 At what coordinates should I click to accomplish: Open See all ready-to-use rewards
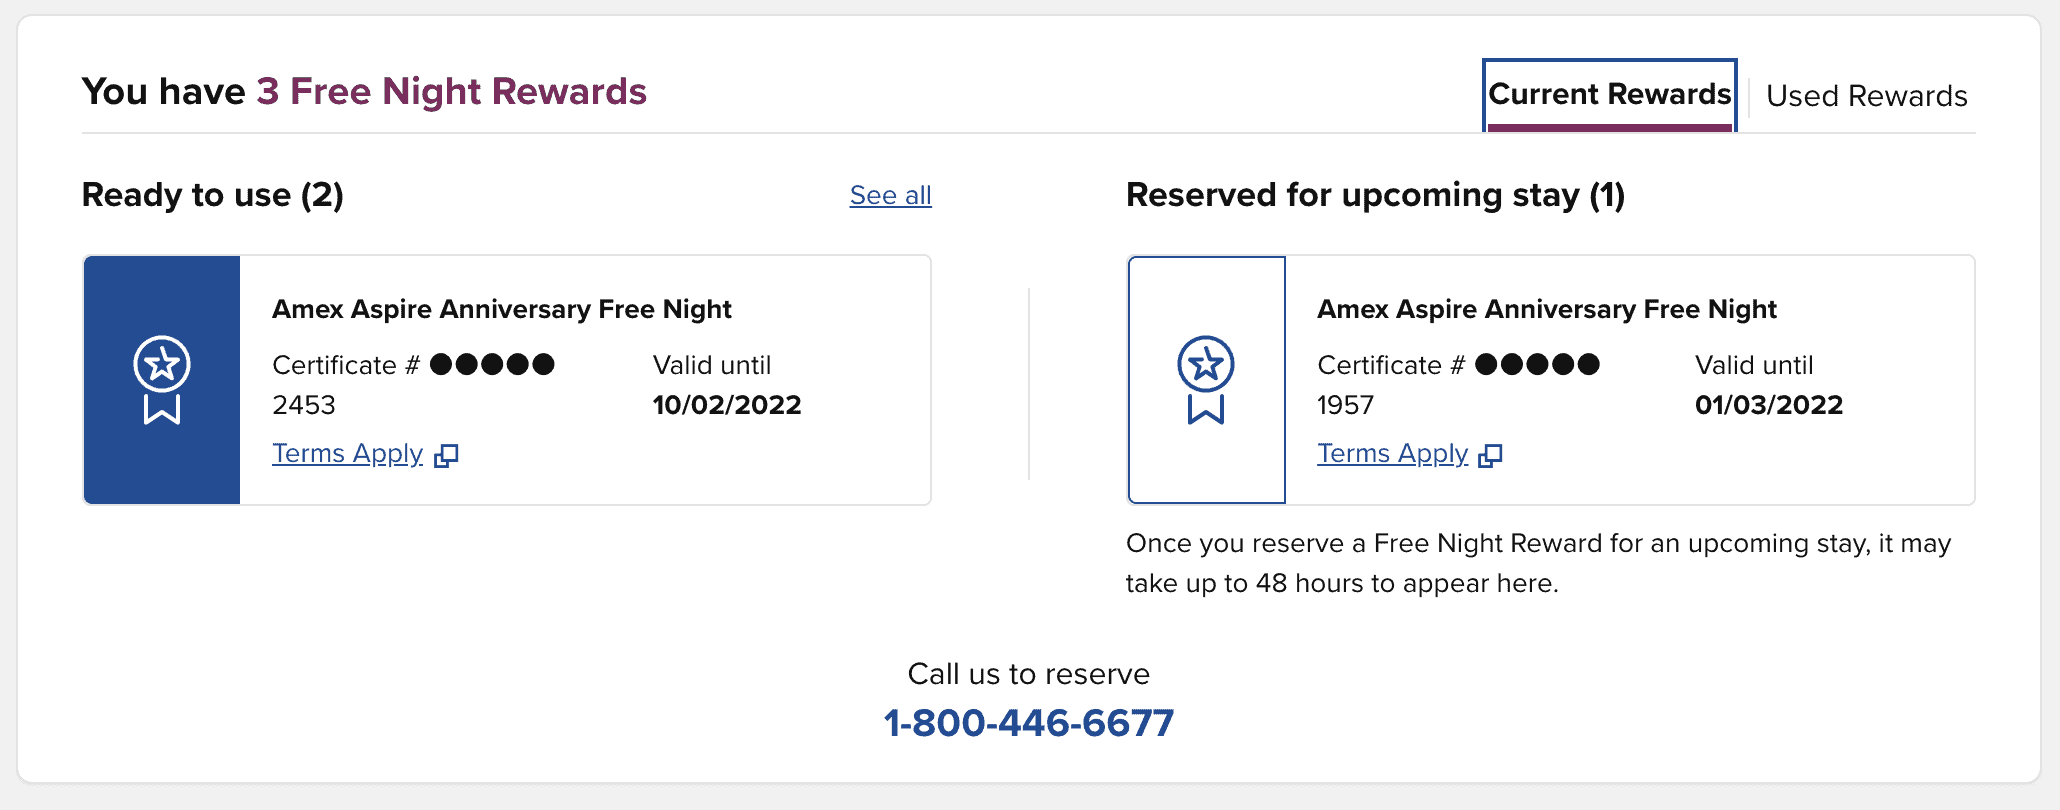pos(890,195)
